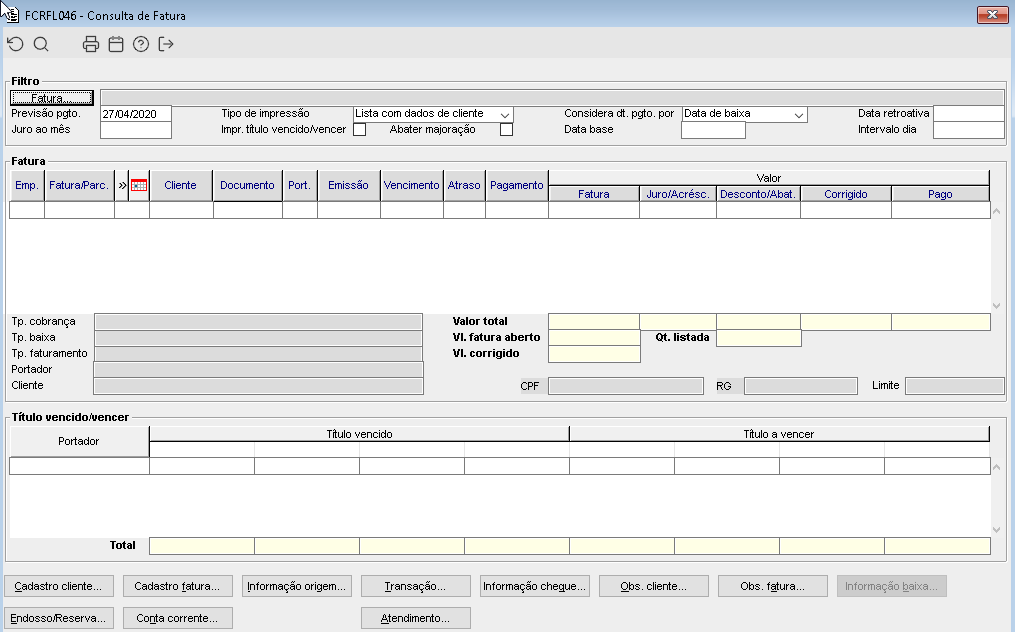Open Informação cheque... button
Viewport: 1015px width, 632px height.
[x=535, y=586]
